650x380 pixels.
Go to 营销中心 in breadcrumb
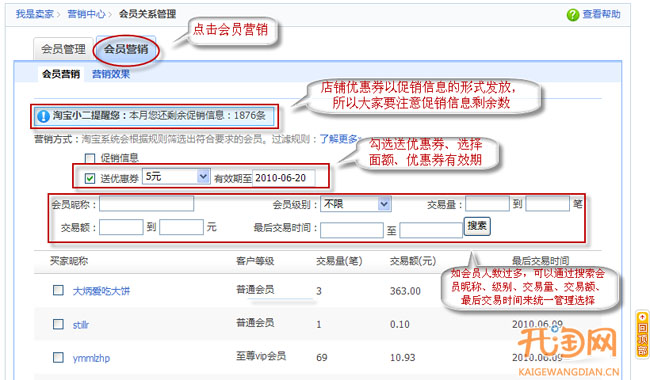click(86, 14)
